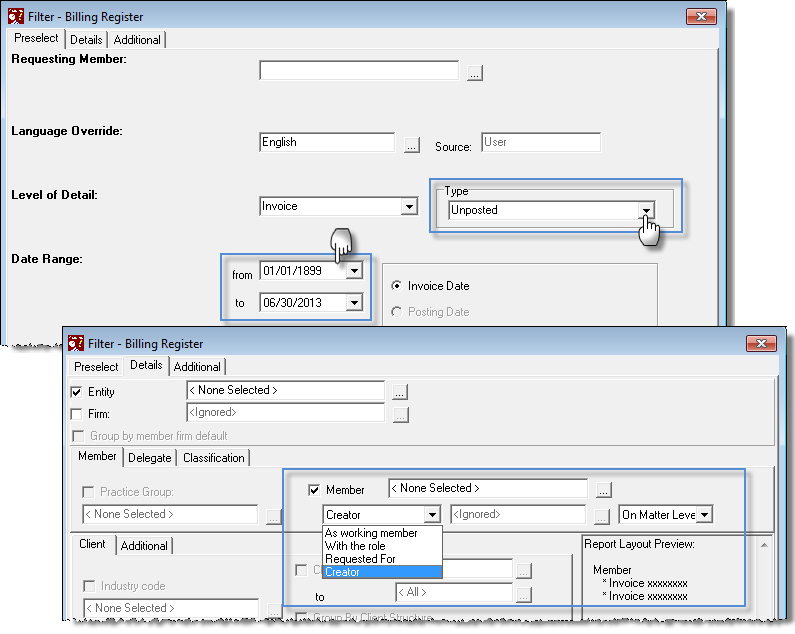The width and height of the screenshot is (795, 634).
Task: Click the Requesting Member text field
Action: click(359, 71)
